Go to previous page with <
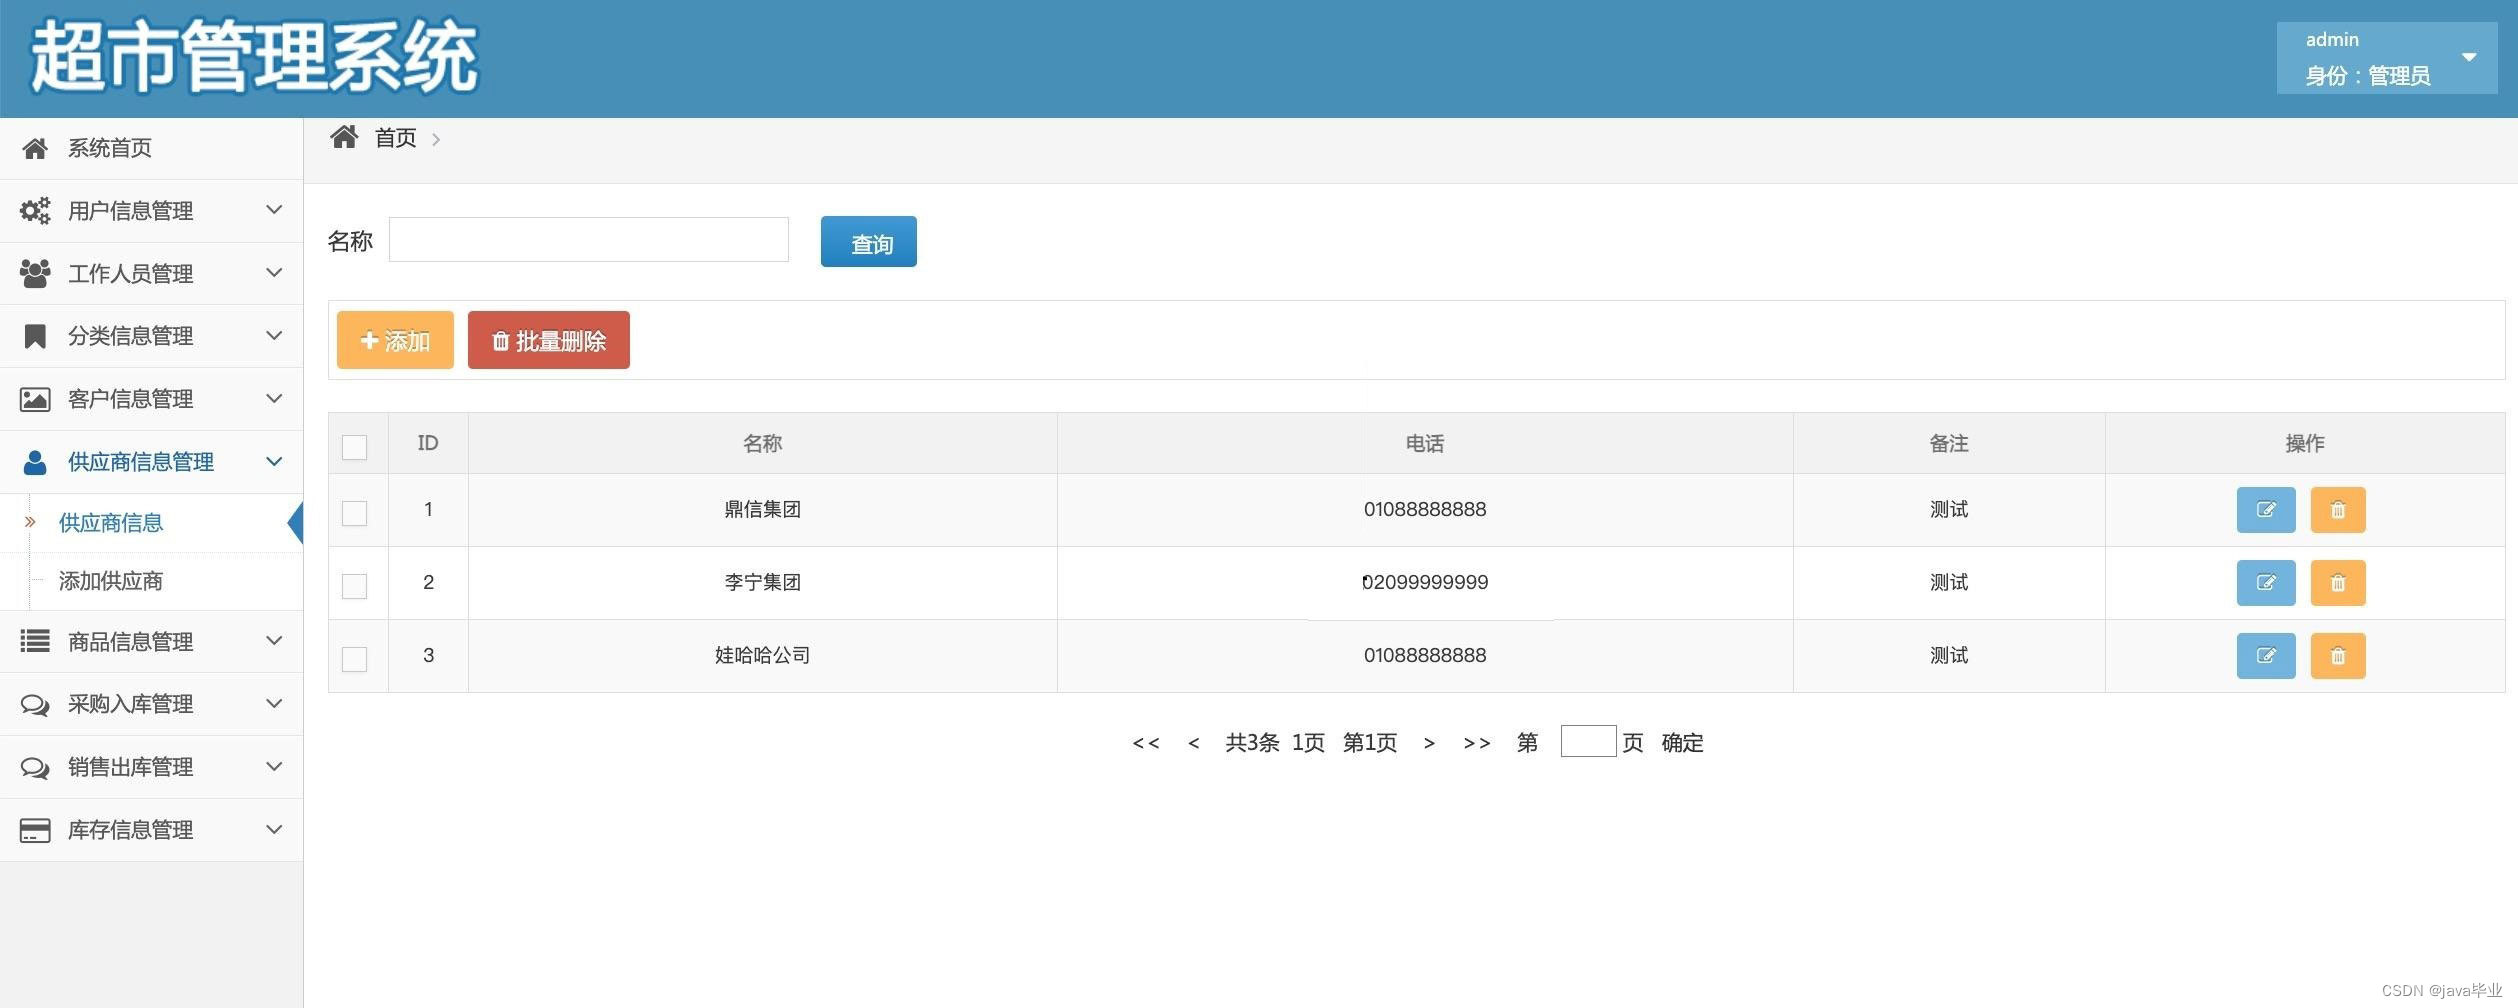Screen dimensions: 2518x1008 [1194, 743]
